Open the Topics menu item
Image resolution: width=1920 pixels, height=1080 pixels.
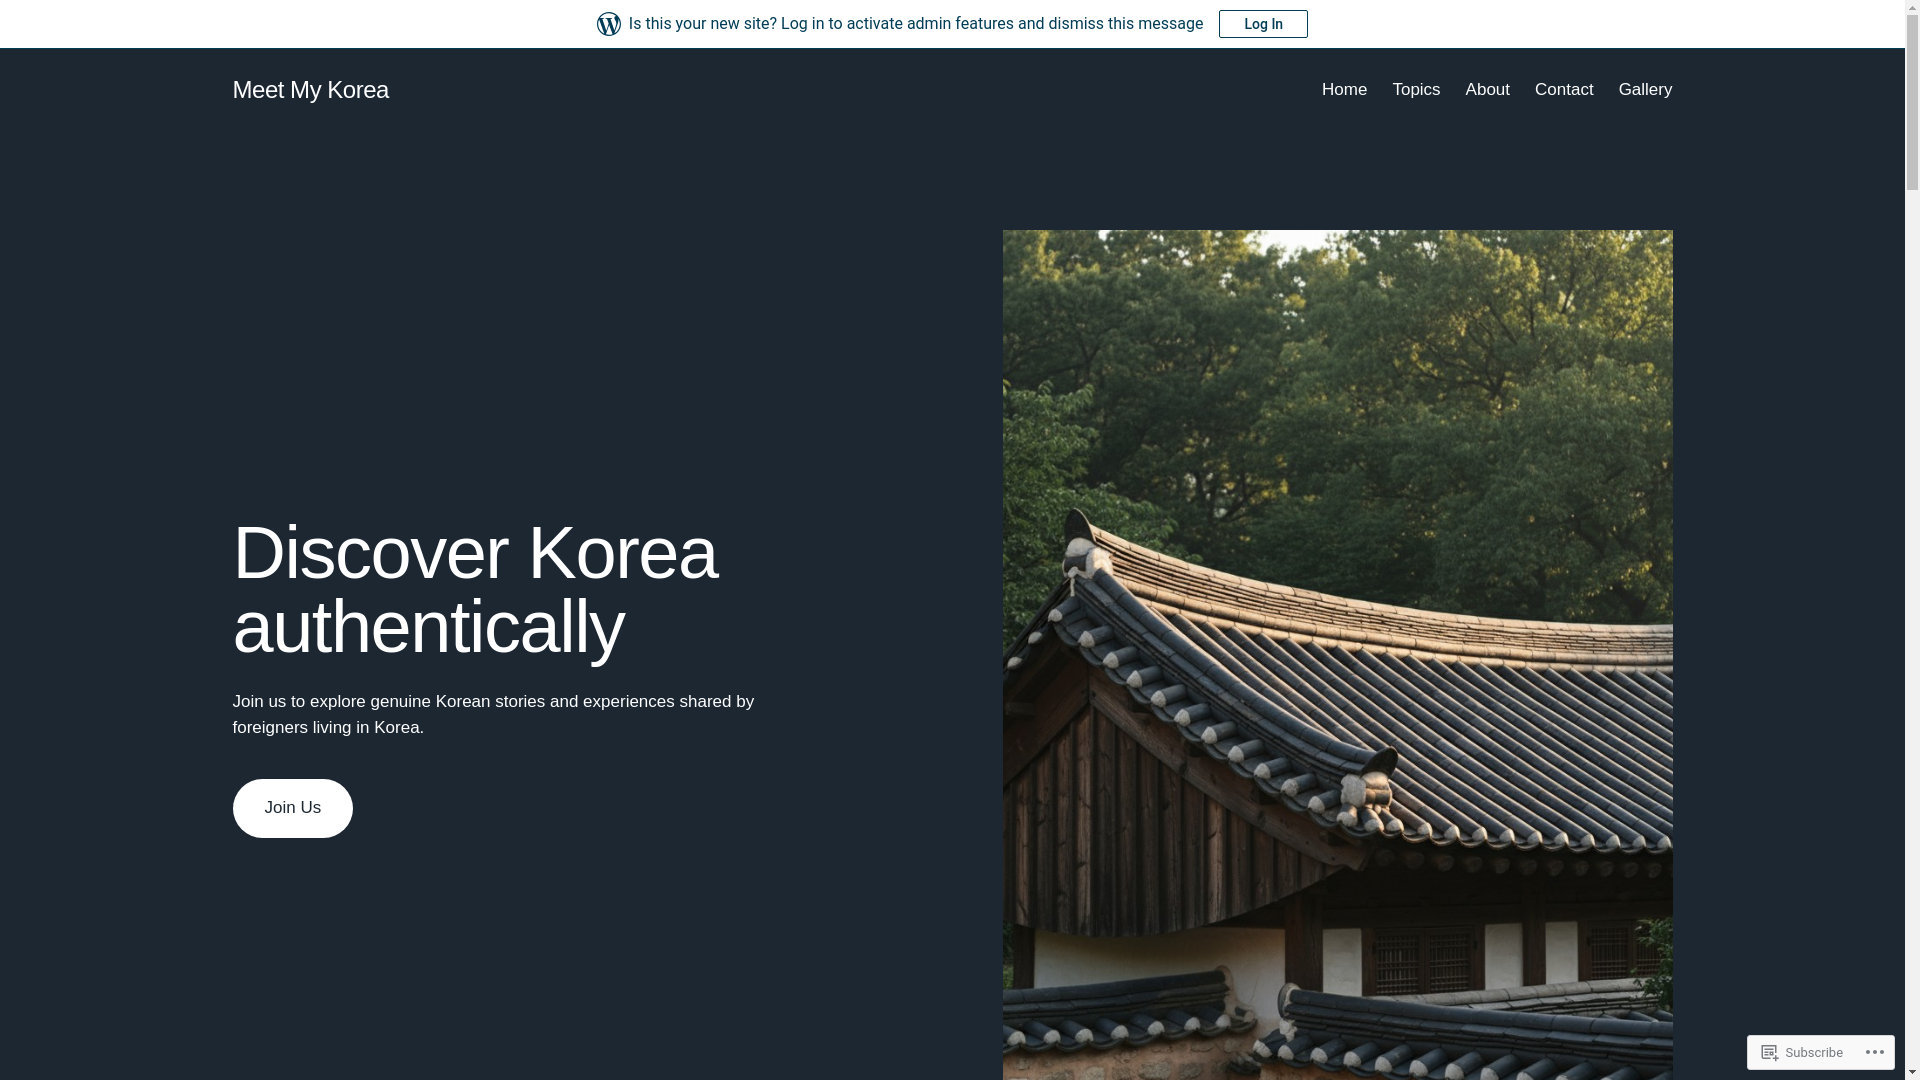[x=1415, y=90]
